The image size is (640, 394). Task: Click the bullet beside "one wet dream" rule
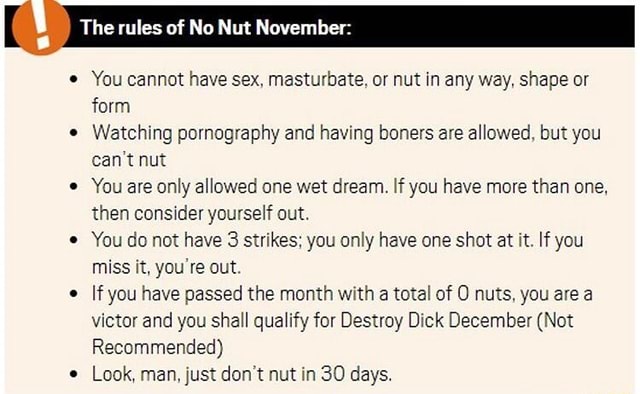coord(74,187)
